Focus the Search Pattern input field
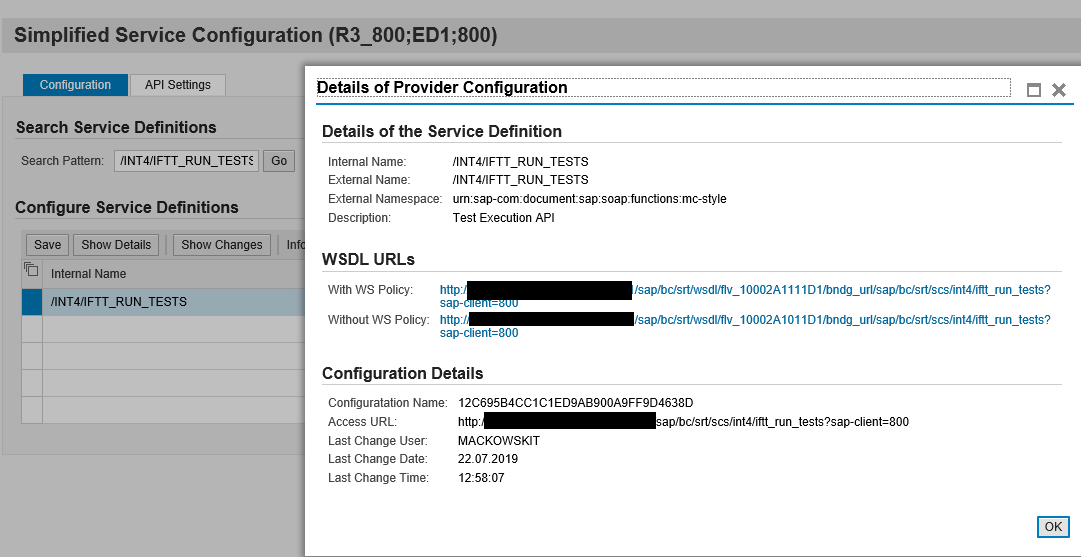The height and width of the screenshot is (557, 1081). [186, 161]
